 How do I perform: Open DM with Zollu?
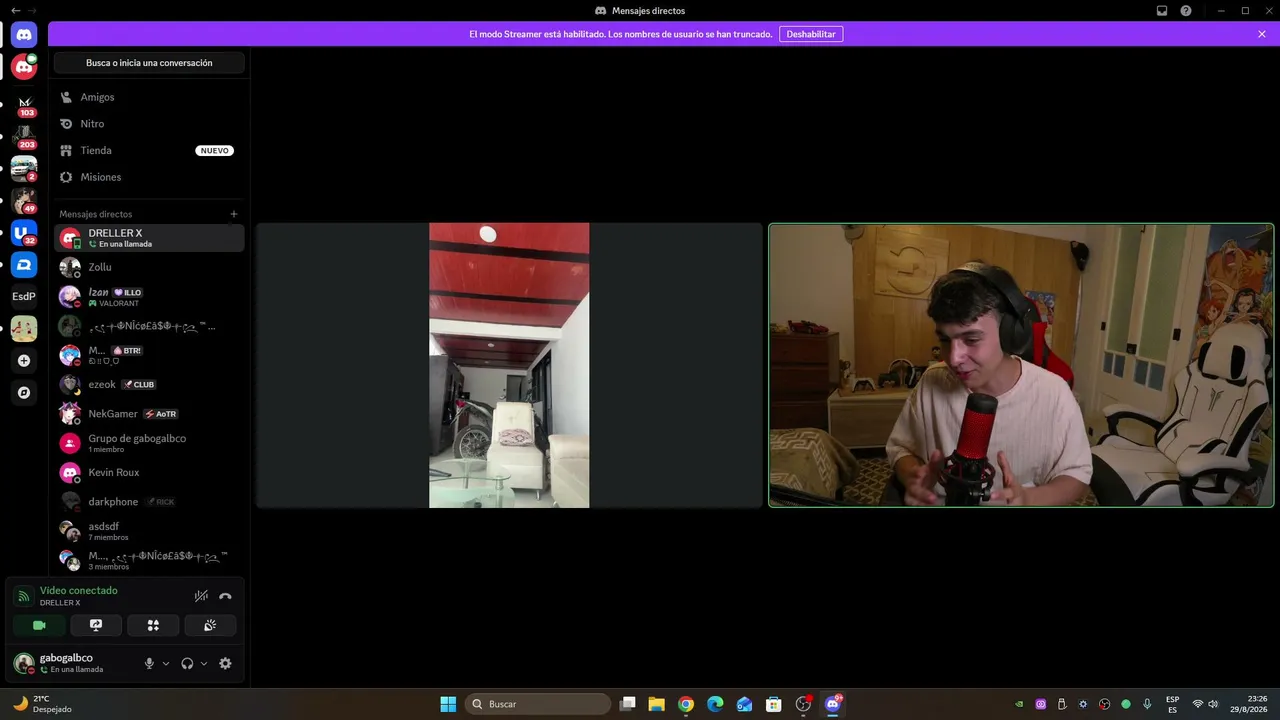click(149, 267)
